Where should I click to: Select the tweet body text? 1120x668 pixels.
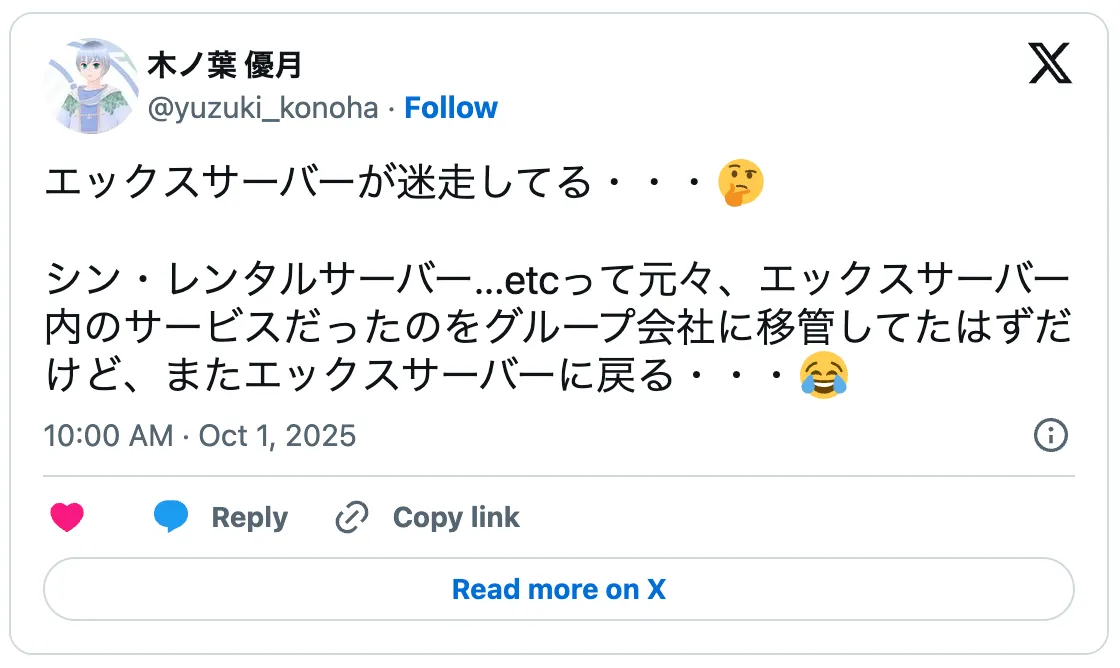coord(500,280)
